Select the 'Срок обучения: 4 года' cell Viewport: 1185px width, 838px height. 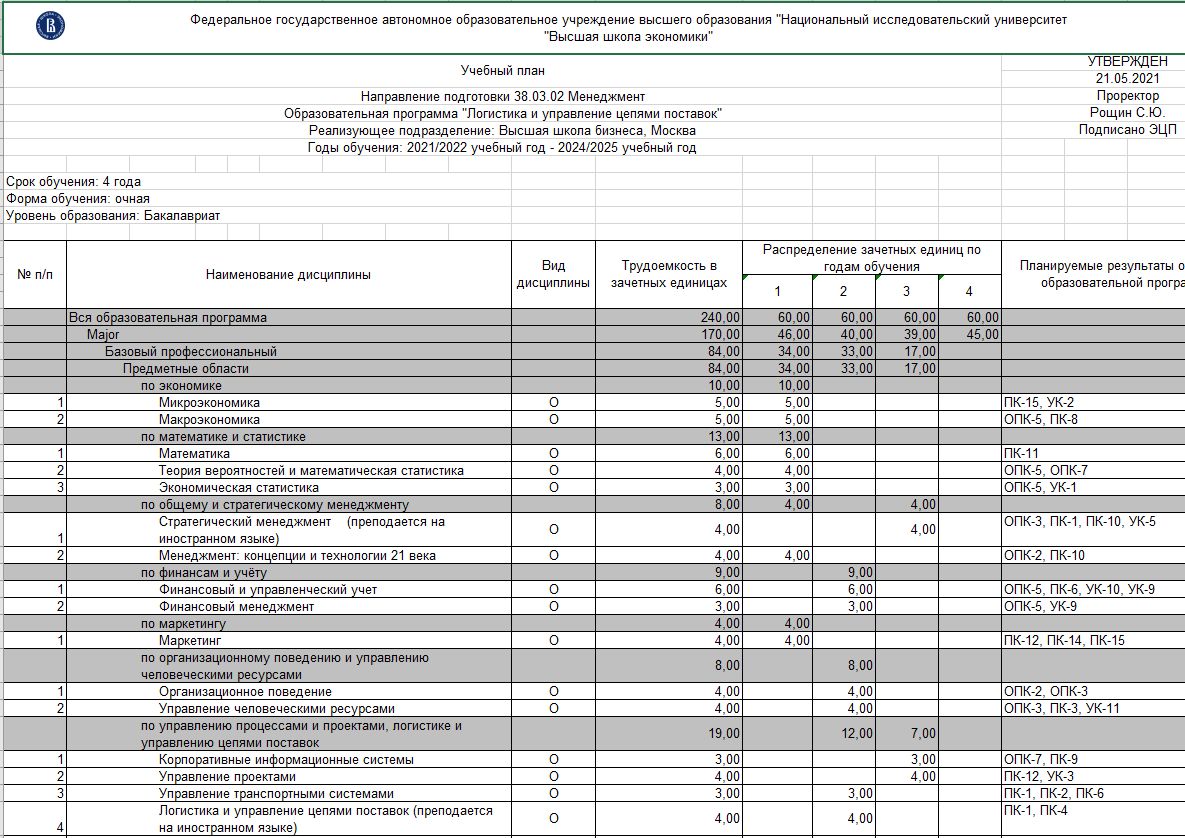[74, 182]
